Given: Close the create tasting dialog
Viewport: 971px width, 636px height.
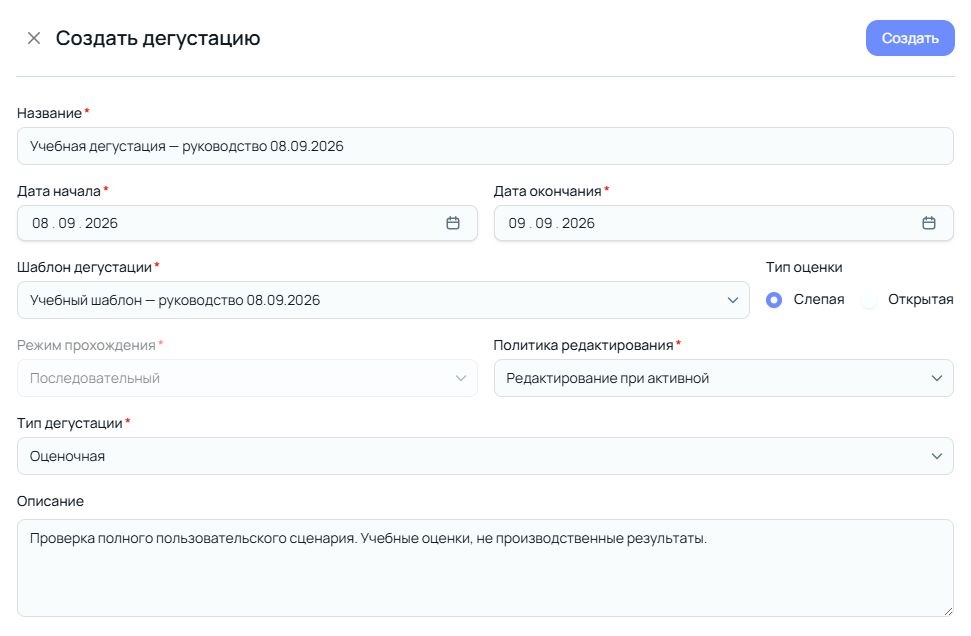Looking at the screenshot, I should coord(34,38).
